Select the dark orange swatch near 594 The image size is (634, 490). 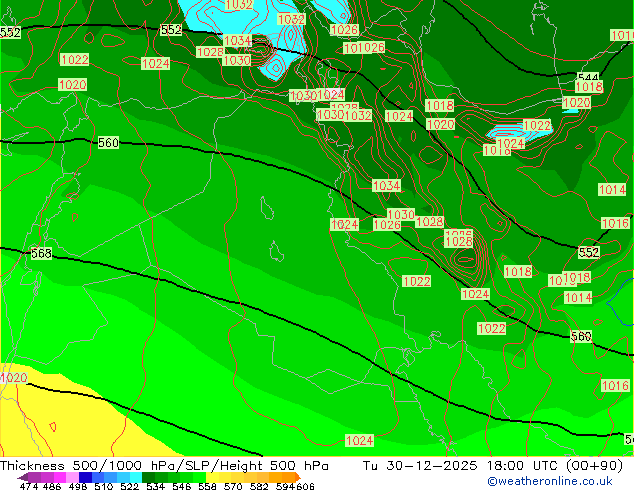point(288,477)
